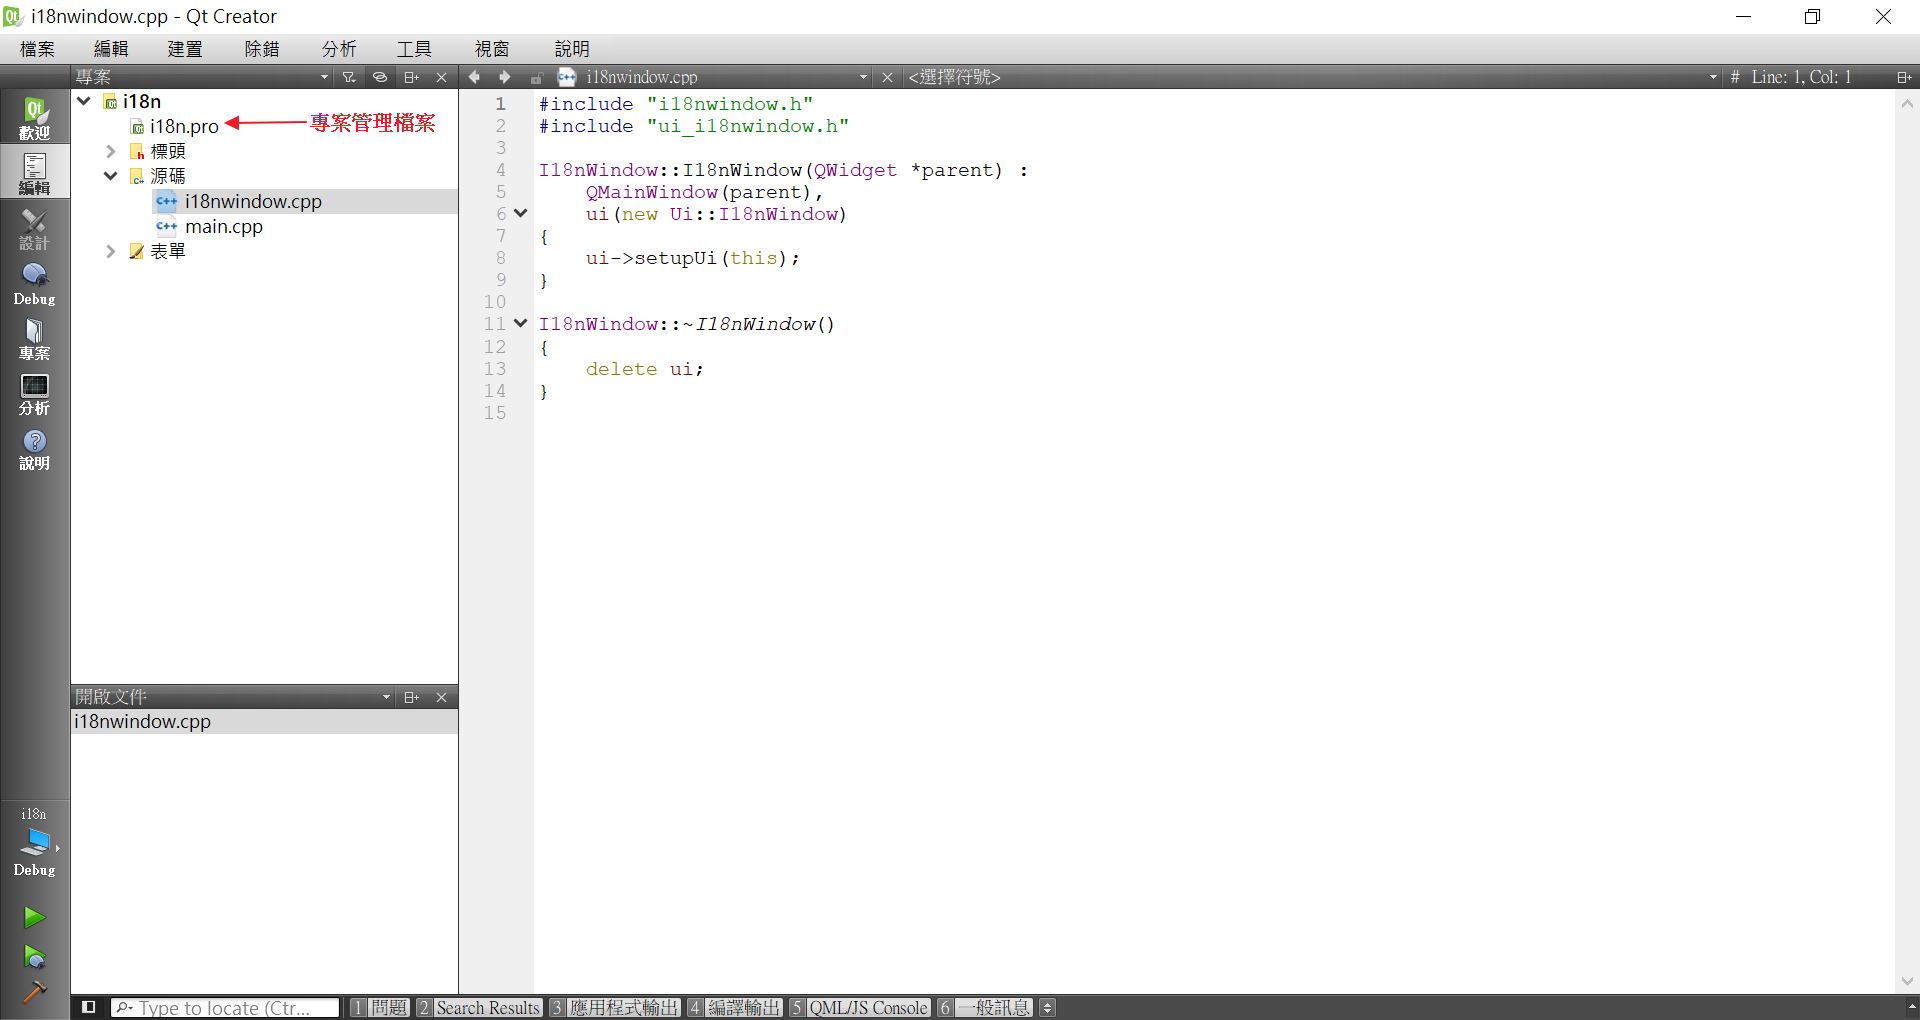The width and height of the screenshot is (1920, 1020).
Task: Toggle synchronize with editor link icon
Action: [380, 77]
